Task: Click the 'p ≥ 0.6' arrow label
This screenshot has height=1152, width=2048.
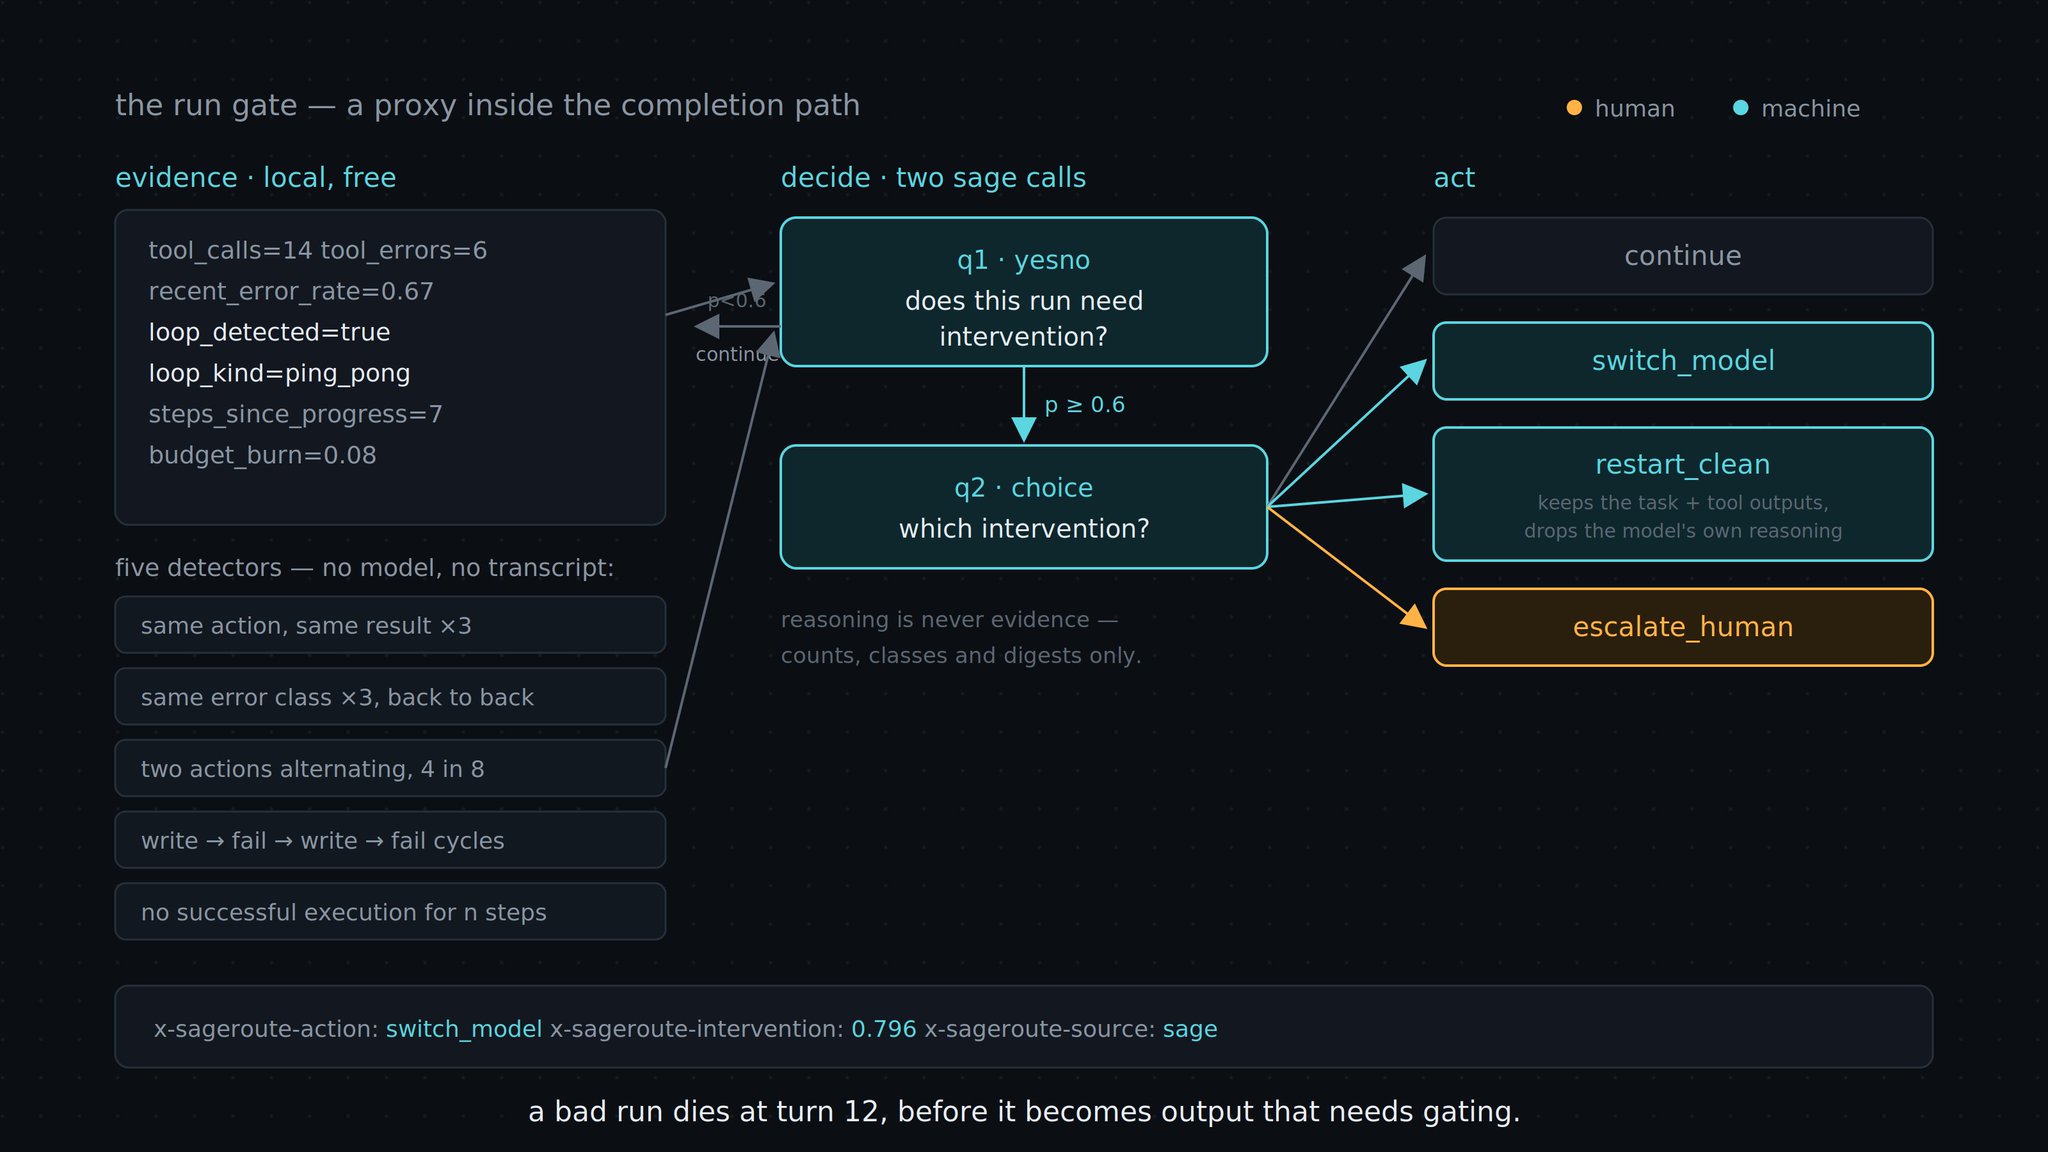Action: pos(1084,405)
